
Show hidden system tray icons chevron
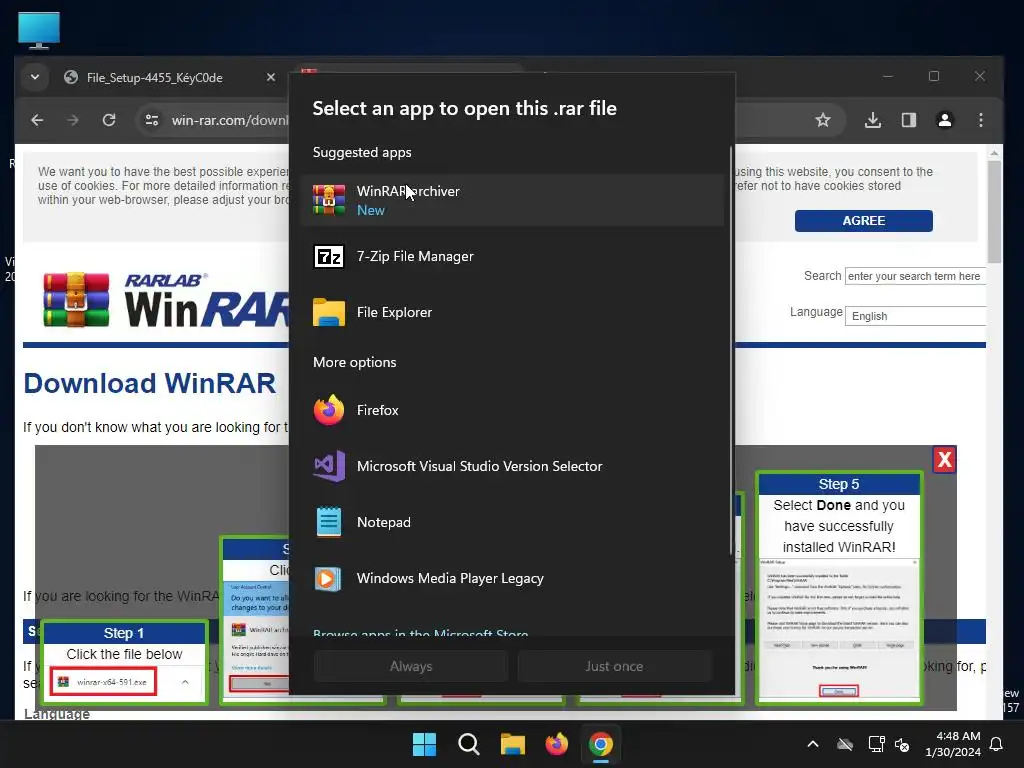813,744
